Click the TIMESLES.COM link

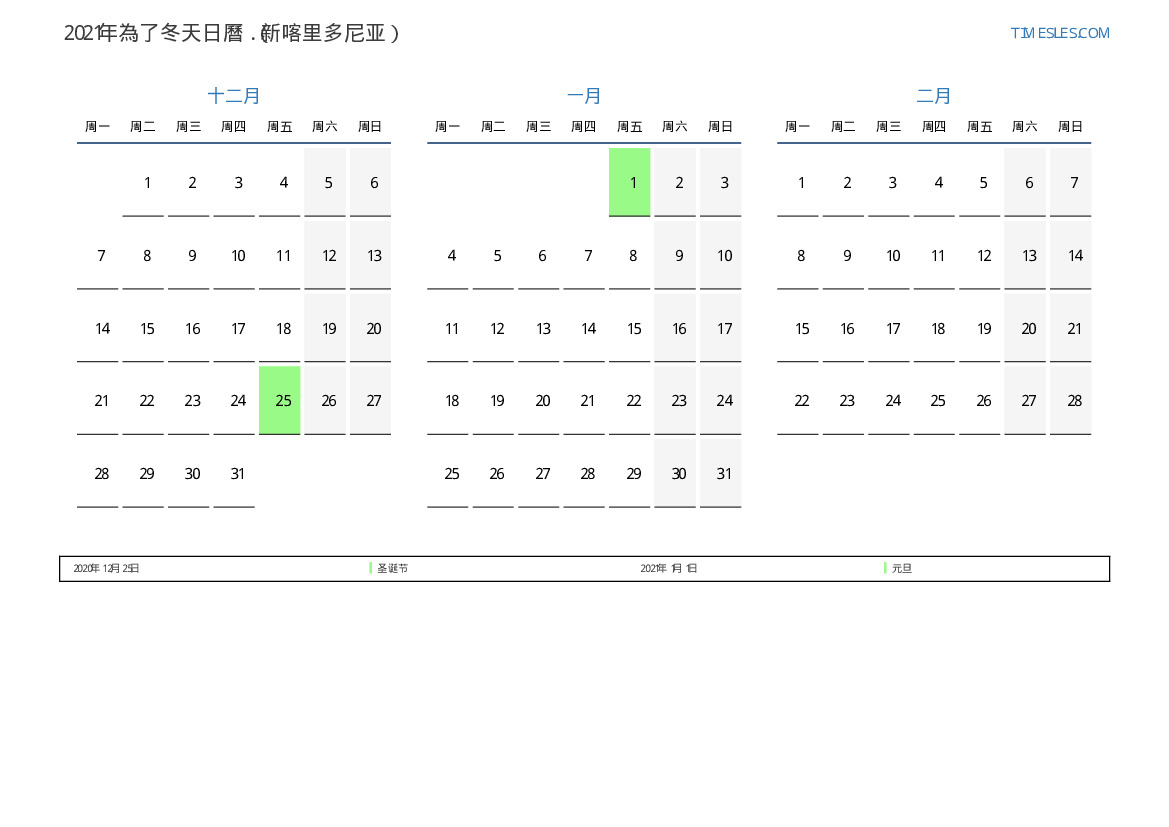1059,33
